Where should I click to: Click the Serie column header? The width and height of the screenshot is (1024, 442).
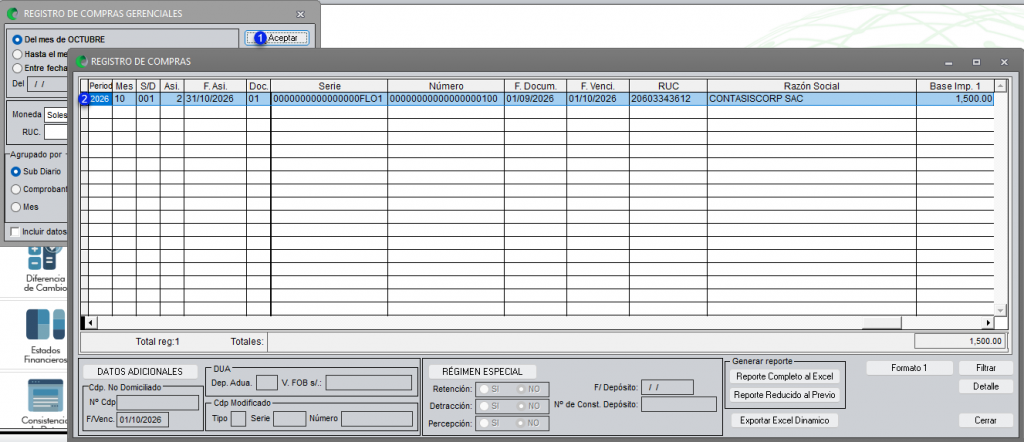[329, 86]
